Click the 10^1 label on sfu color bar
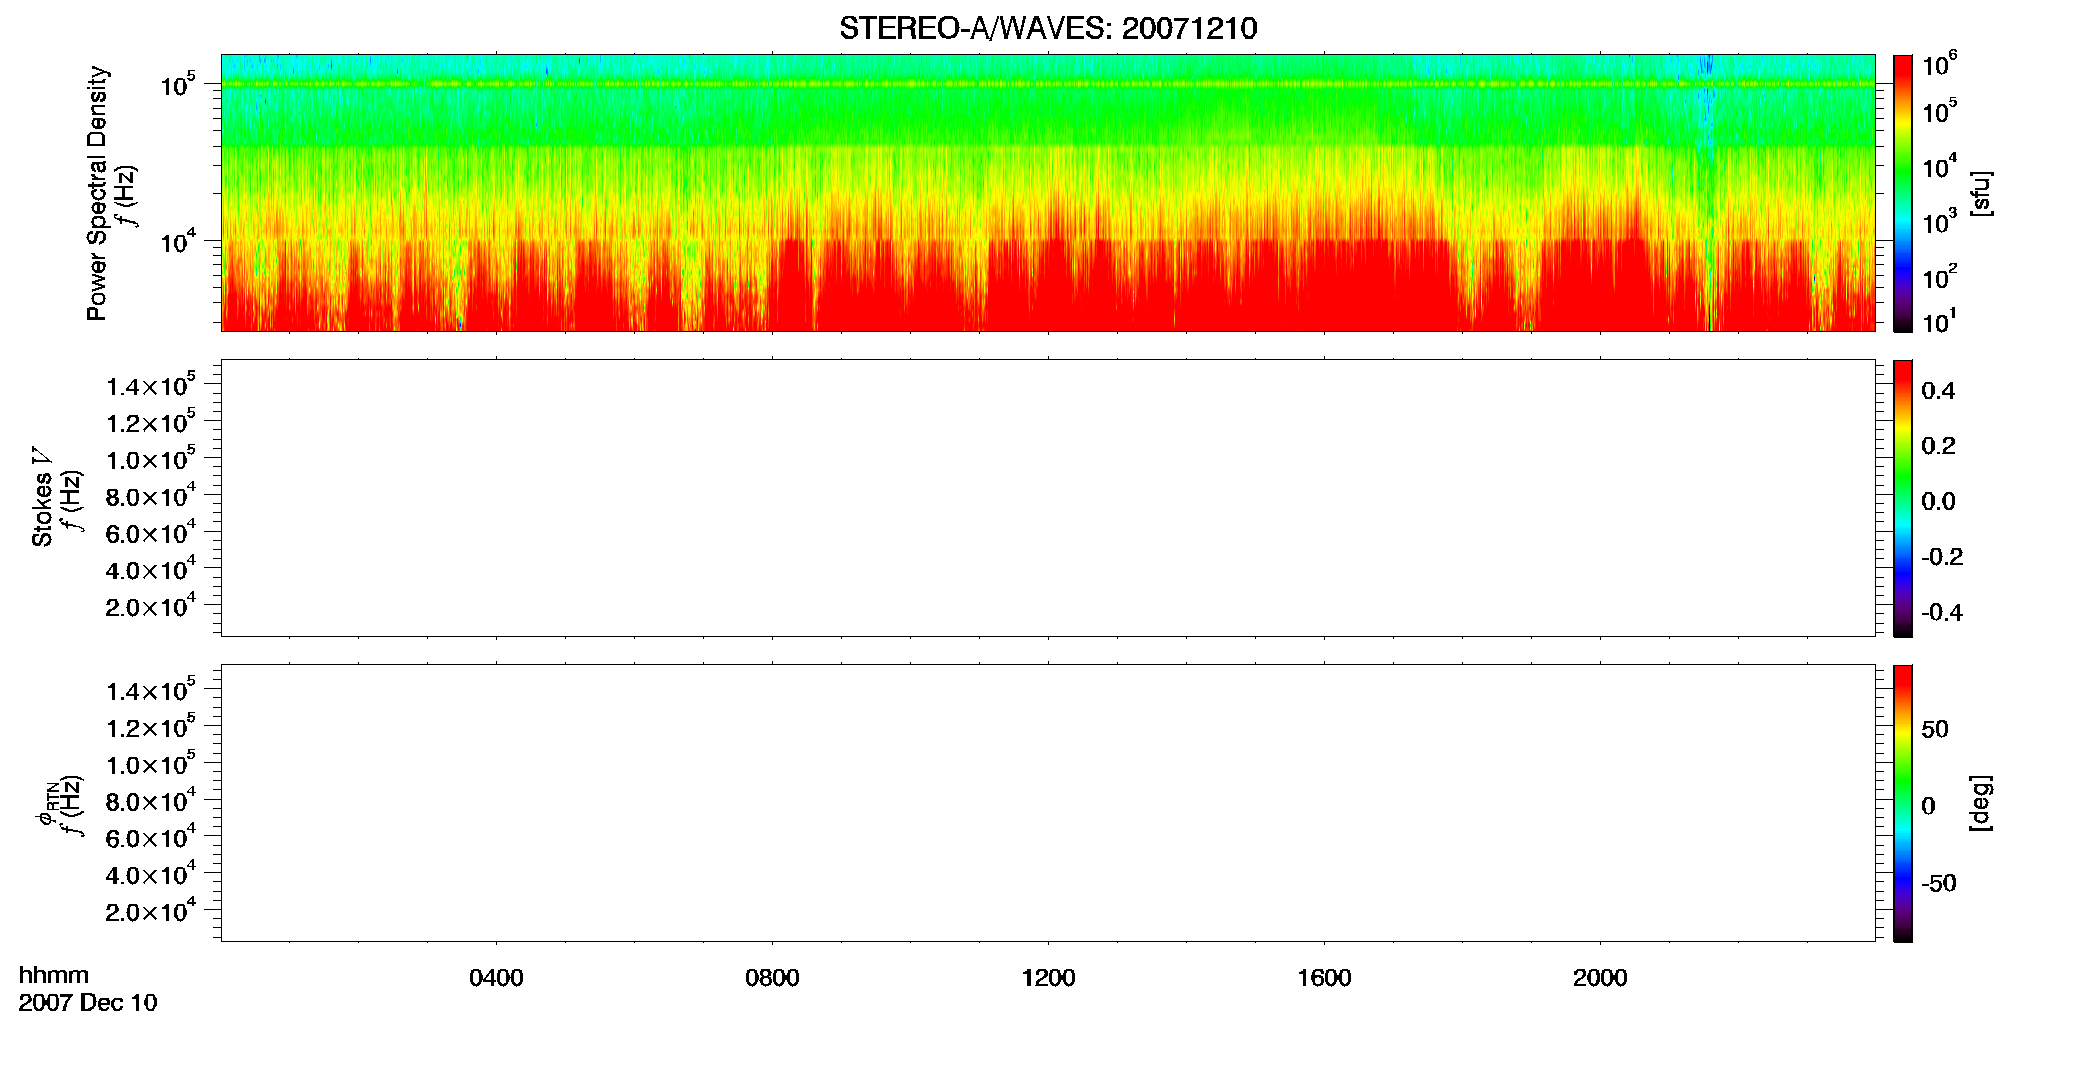The image size is (2096, 1080). click(x=1939, y=321)
